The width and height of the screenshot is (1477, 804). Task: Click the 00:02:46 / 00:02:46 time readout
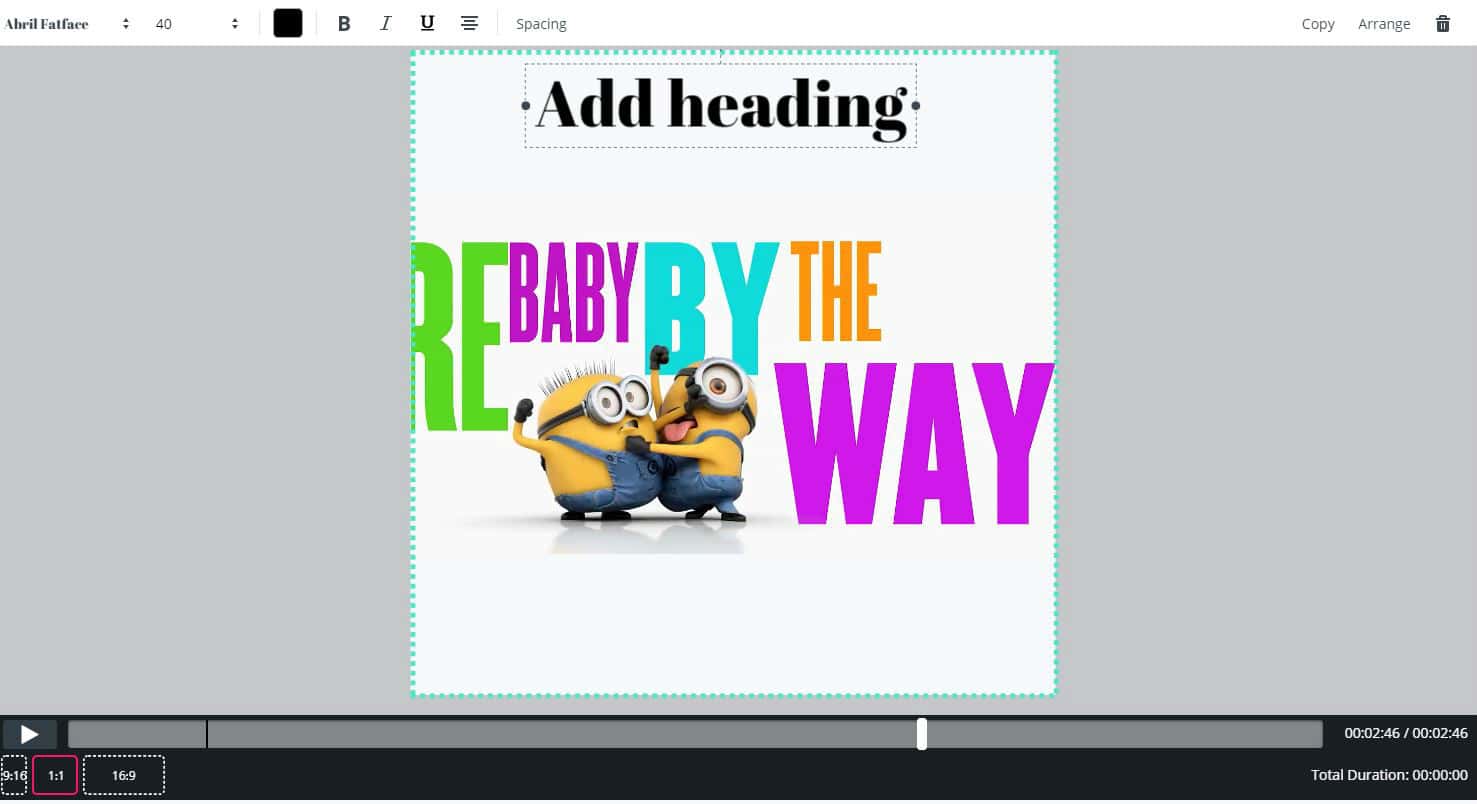1406,733
